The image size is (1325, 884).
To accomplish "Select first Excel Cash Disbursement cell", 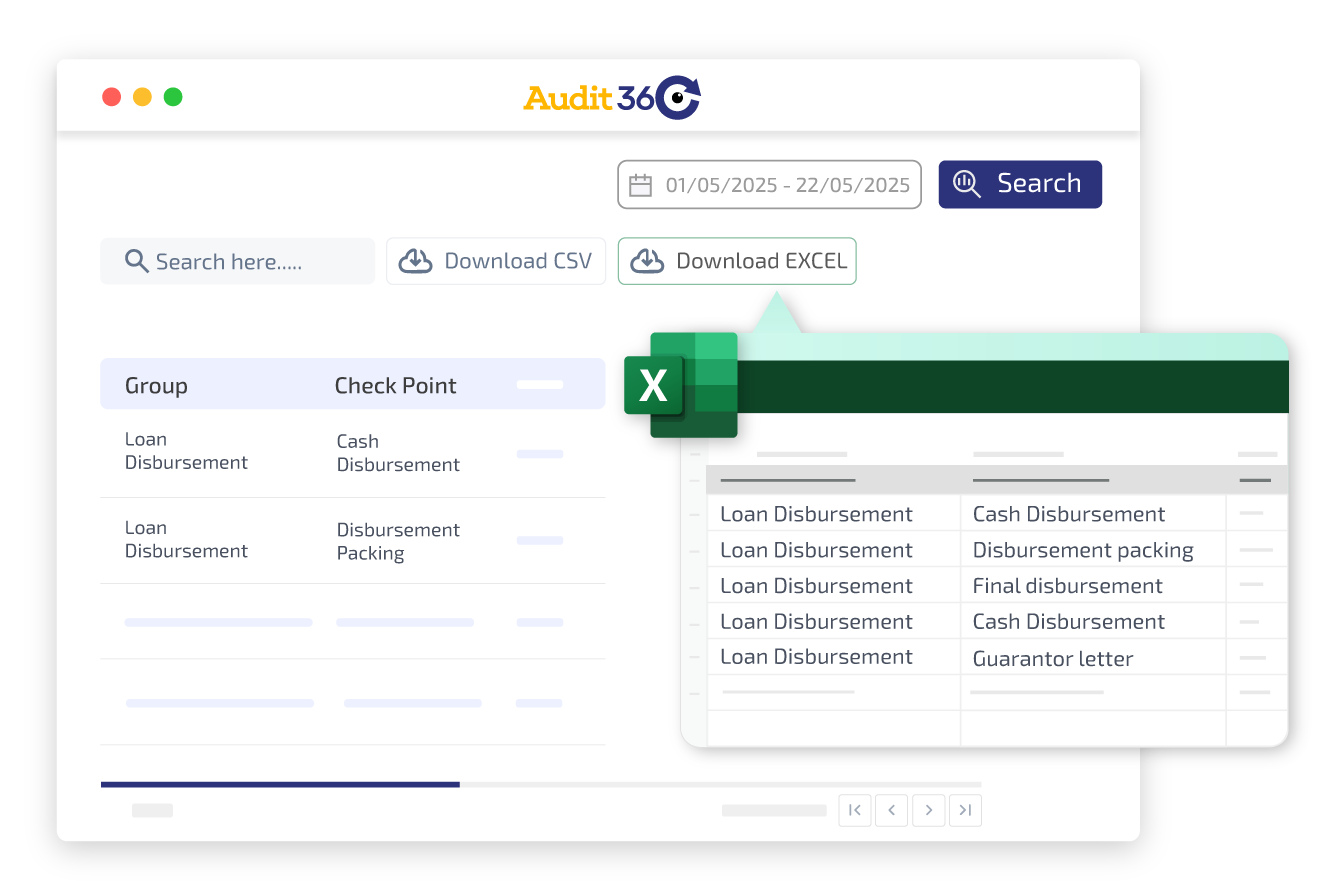I will tap(1093, 514).
